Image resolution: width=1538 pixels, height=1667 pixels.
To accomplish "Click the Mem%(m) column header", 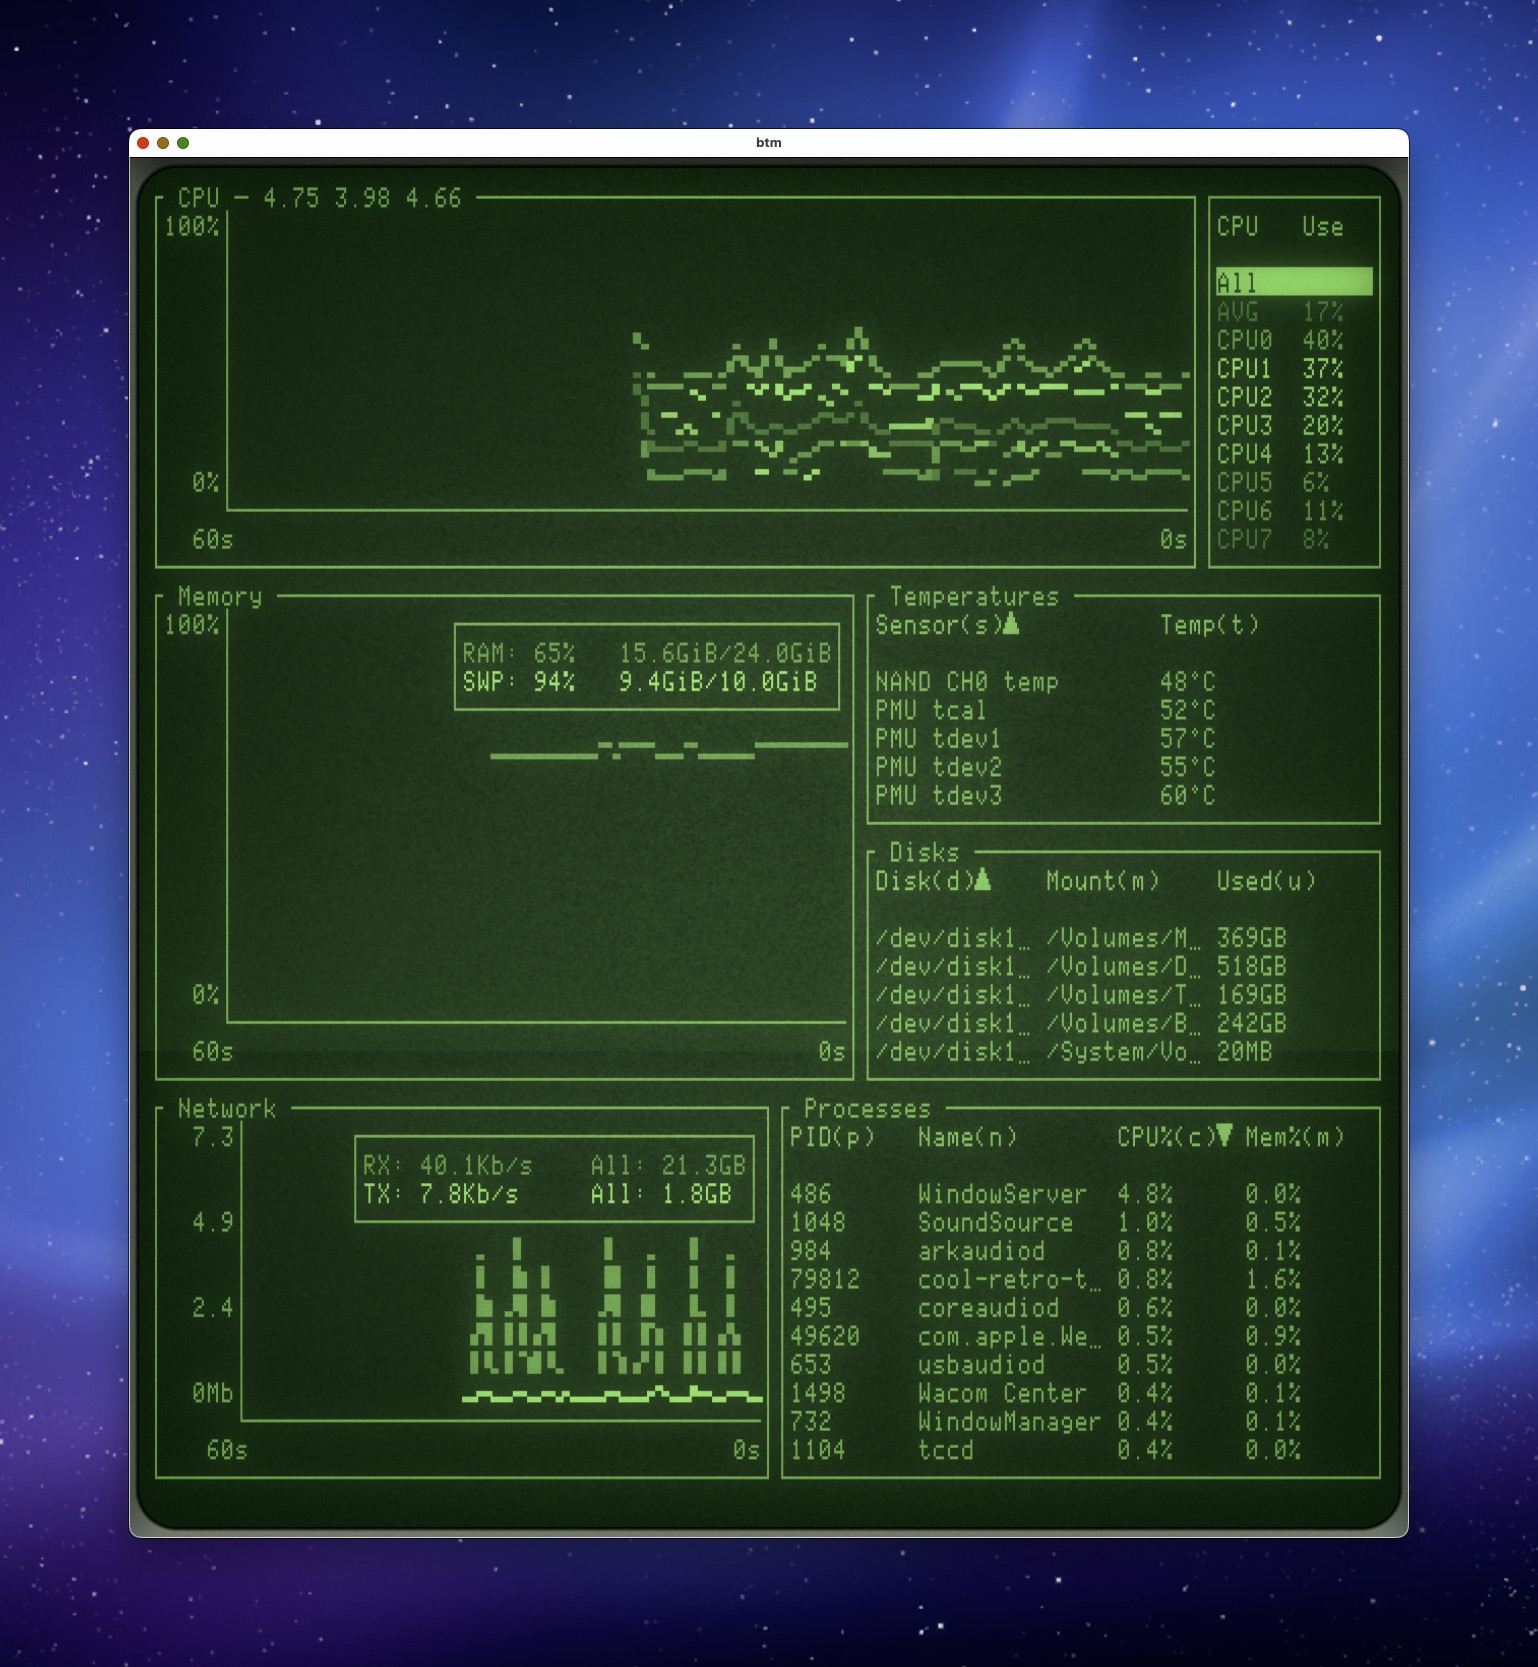I will pos(1294,1137).
